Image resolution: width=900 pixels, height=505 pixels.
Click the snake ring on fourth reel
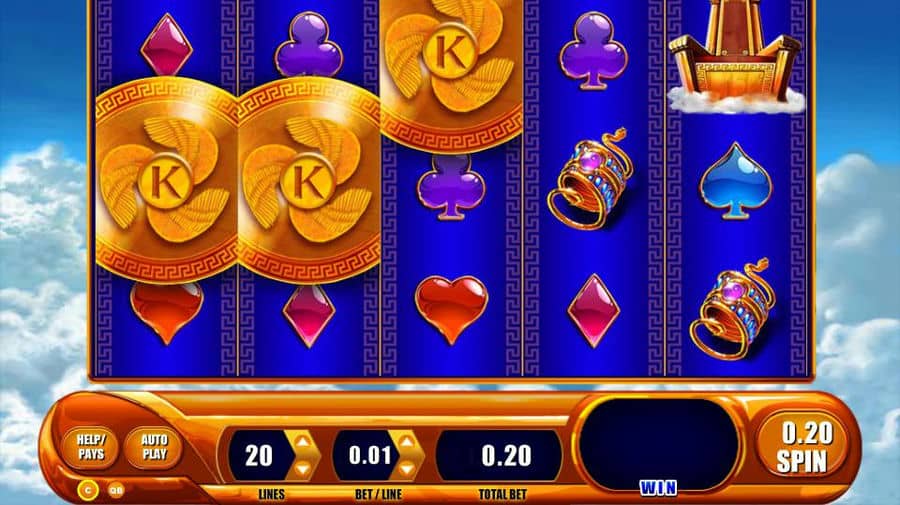589,179
